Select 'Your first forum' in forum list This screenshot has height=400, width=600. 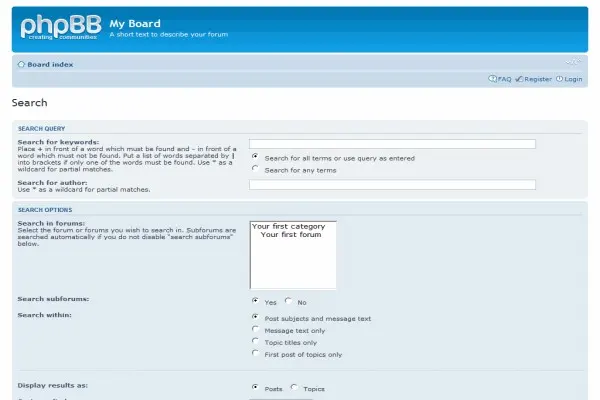tap(291, 235)
